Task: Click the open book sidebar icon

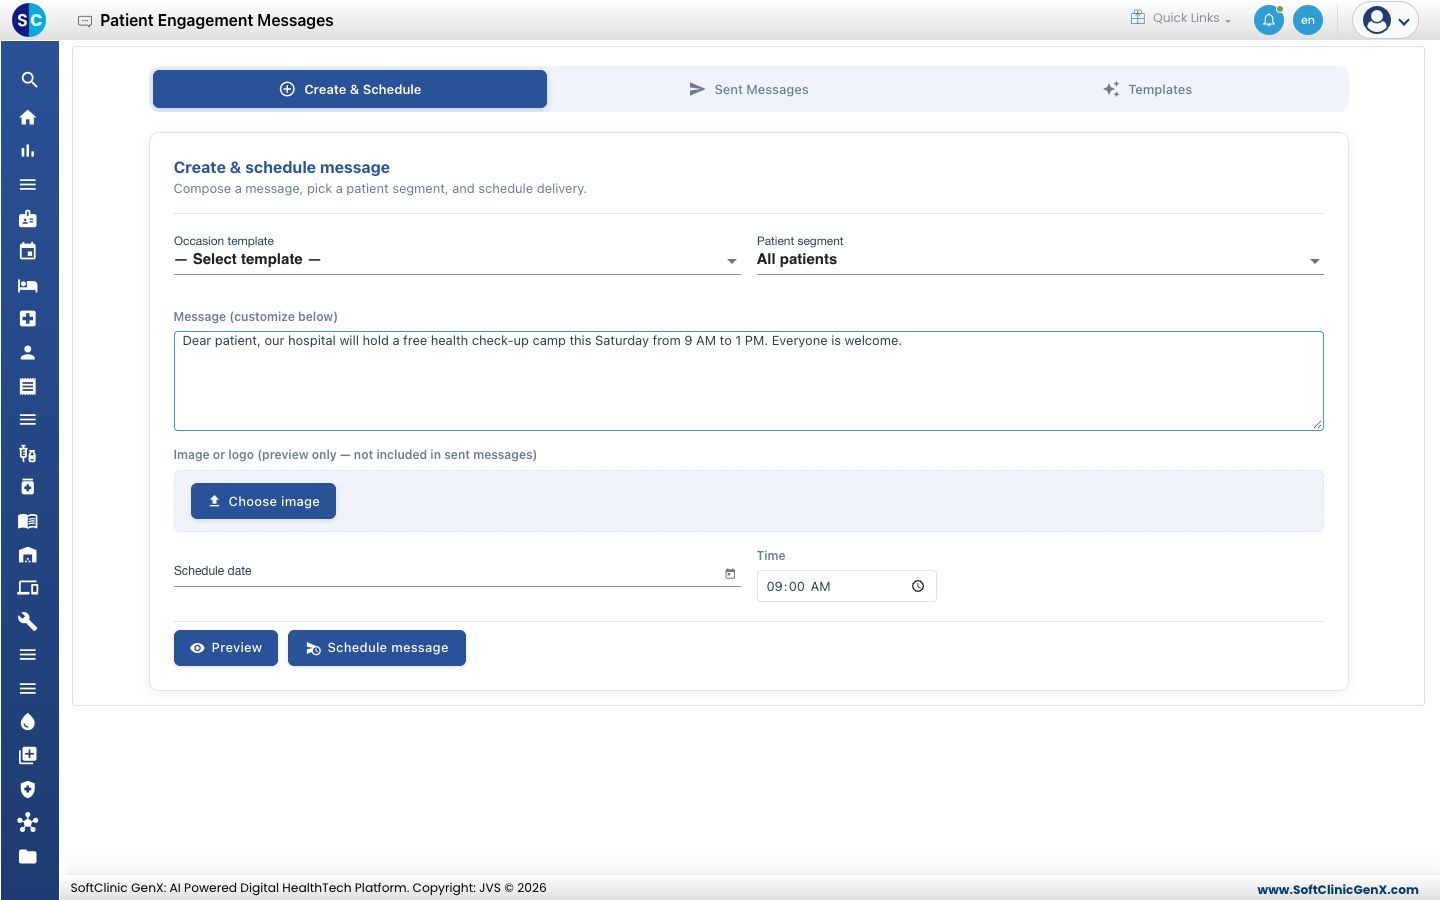Action: [x=28, y=521]
